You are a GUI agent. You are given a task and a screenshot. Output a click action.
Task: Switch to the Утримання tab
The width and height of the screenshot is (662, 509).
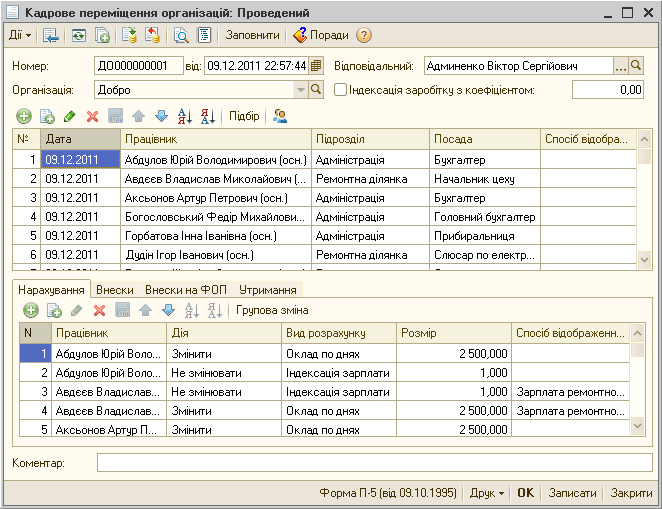coord(268,290)
